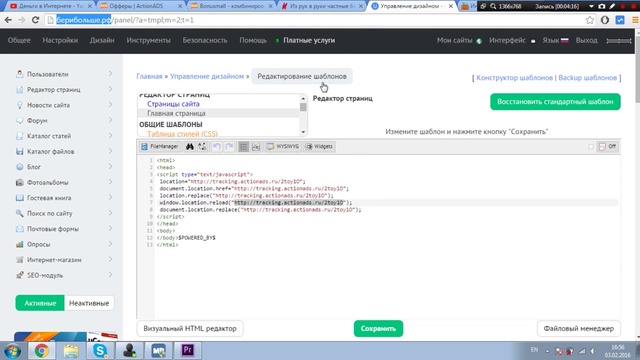Expand the Опросы section chevron

[x=110, y=244]
